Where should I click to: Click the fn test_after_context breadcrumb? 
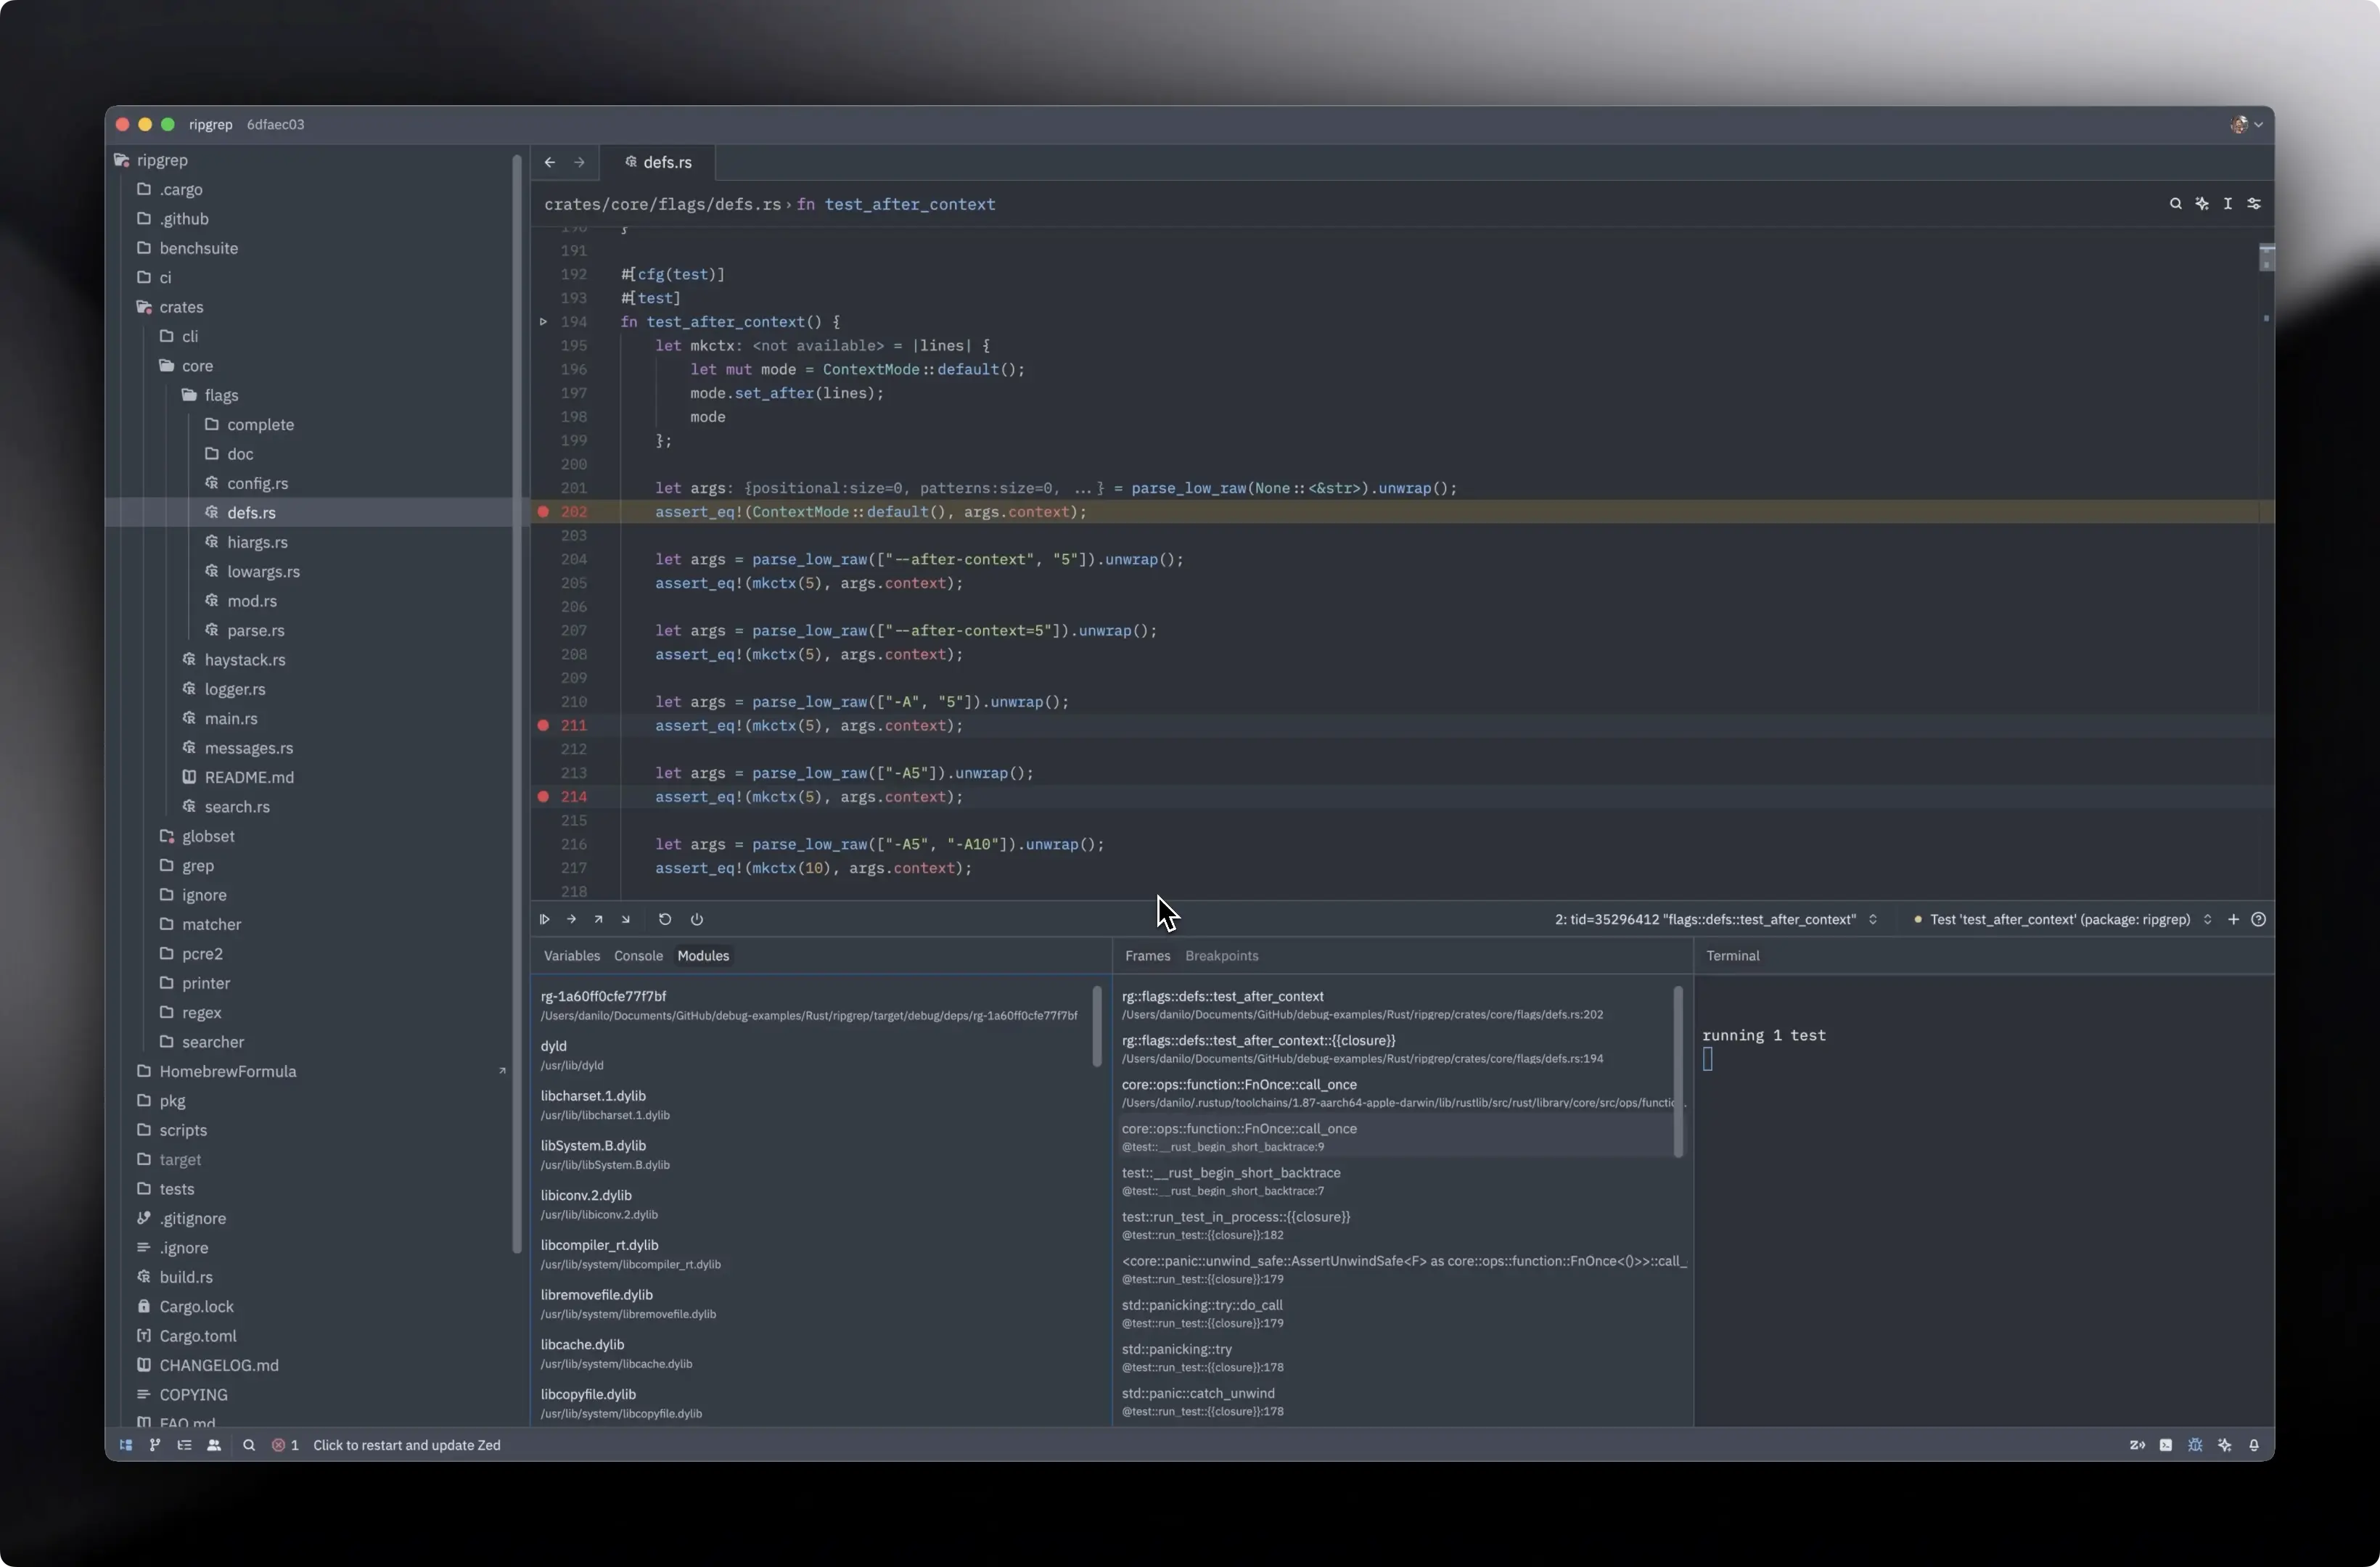click(x=896, y=204)
